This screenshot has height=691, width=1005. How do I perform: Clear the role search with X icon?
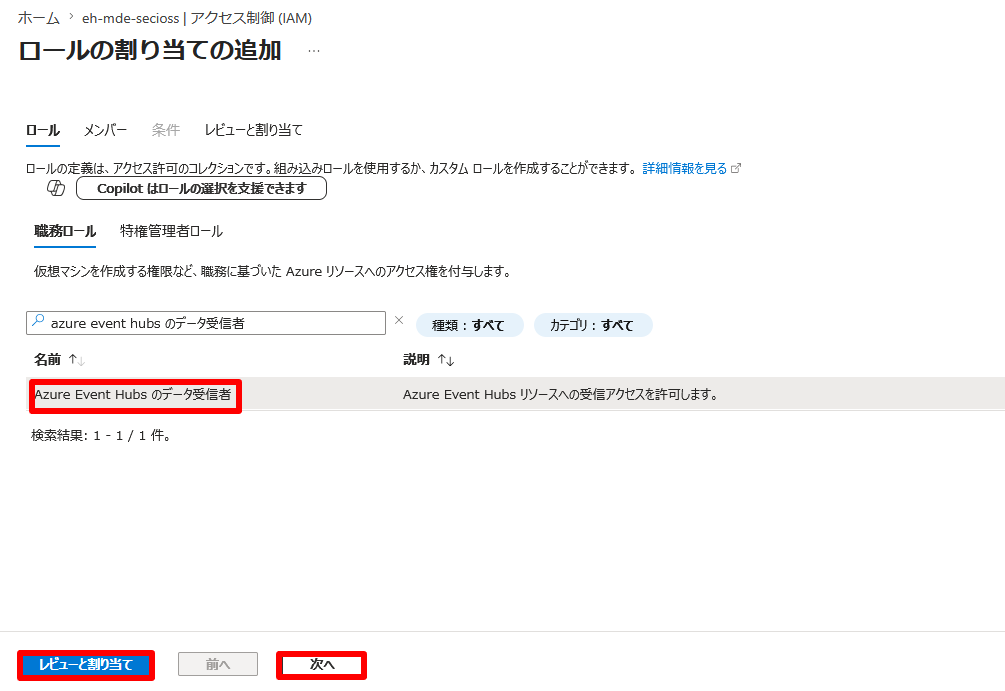(x=399, y=321)
